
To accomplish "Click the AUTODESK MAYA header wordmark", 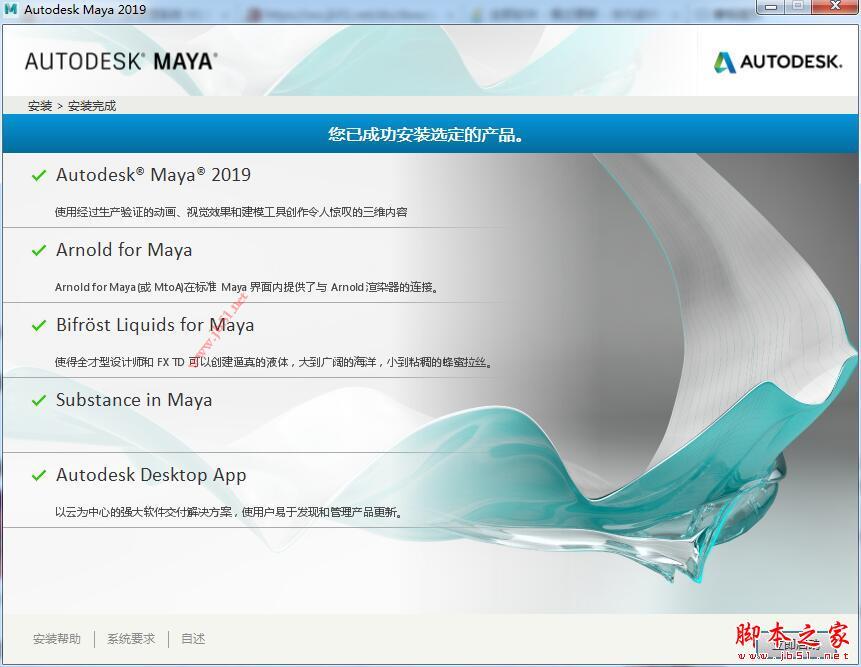I will (x=121, y=61).
